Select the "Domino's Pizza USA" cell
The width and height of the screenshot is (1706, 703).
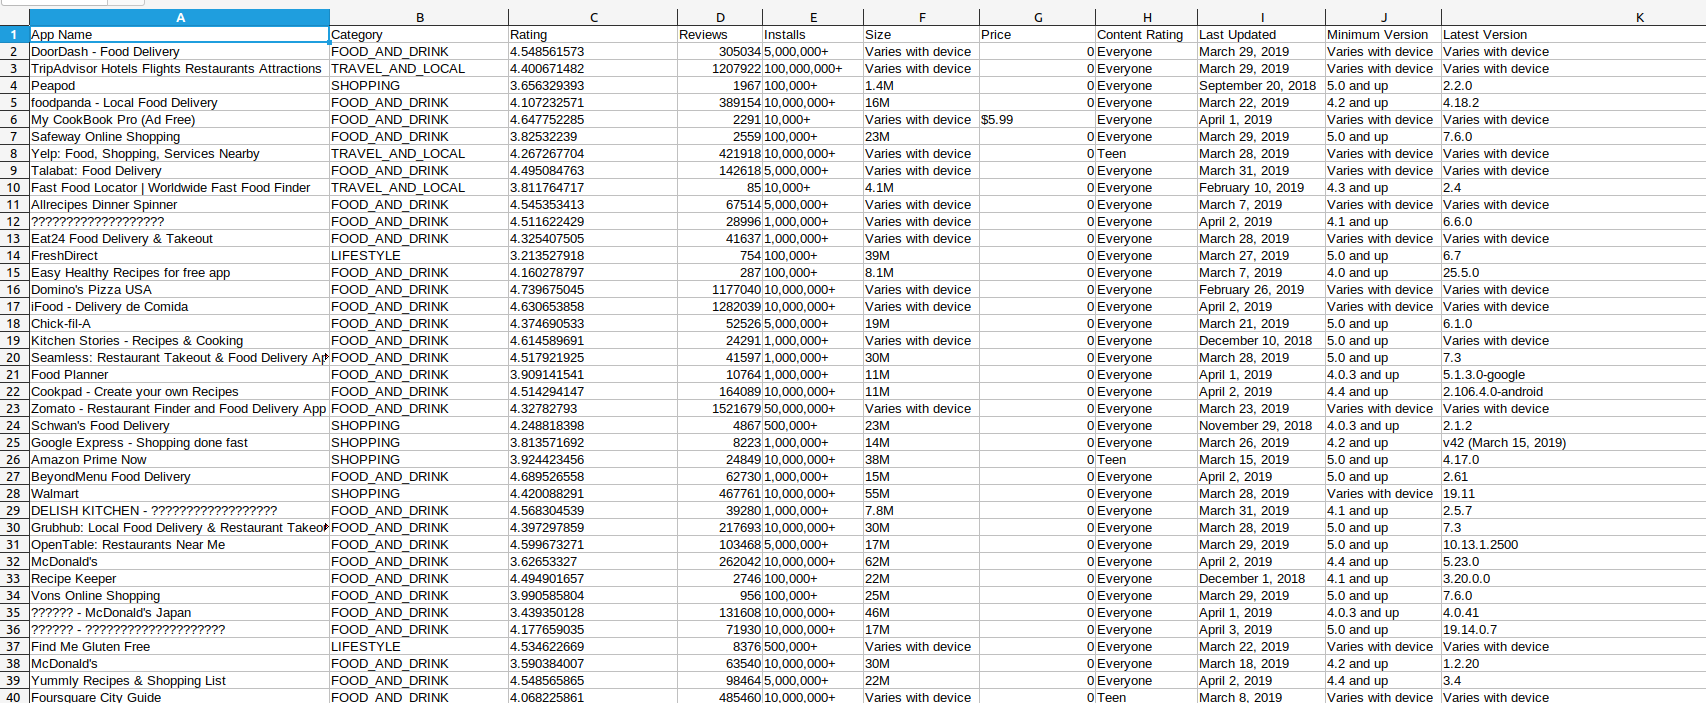(x=180, y=289)
